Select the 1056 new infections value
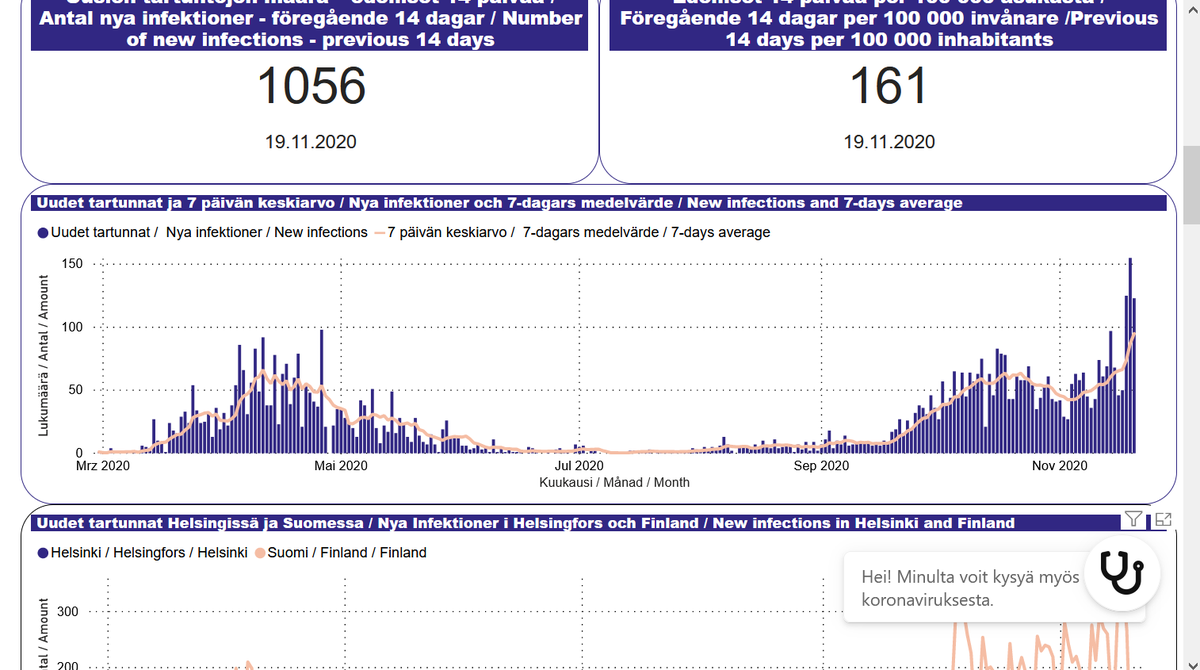The width and height of the screenshot is (1200, 670). [x=311, y=87]
